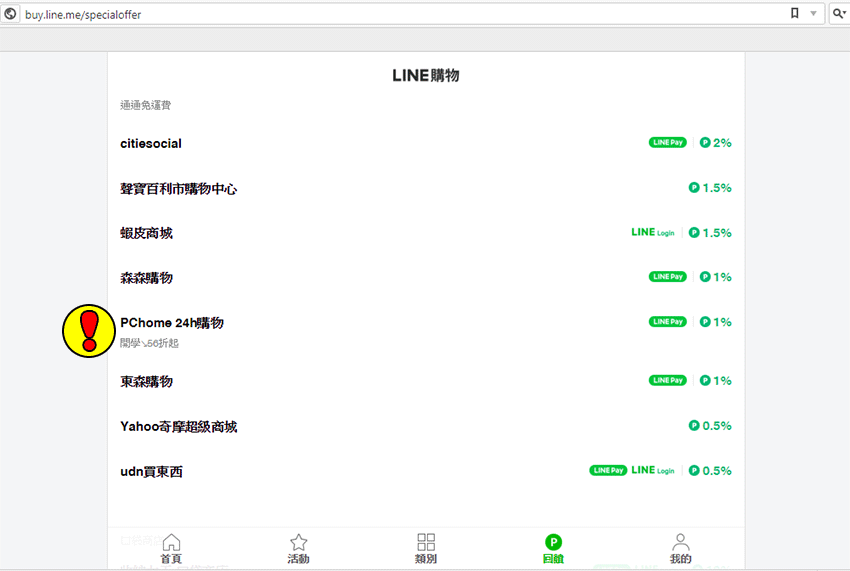Open PChome 24h購物 store
Viewport: 850px width, 571px height.
[x=426, y=331]
